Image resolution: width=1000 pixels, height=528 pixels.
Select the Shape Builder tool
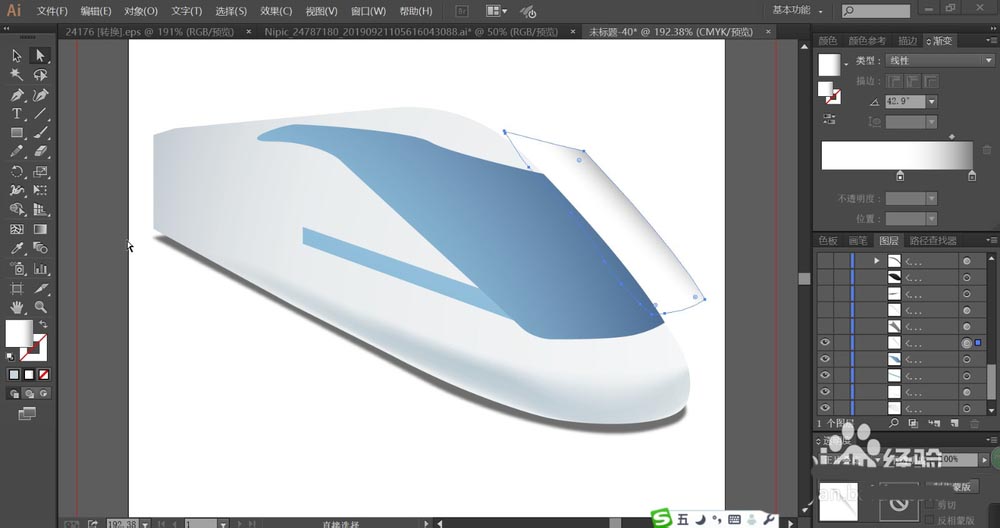pyautogui.click(x=17, y=209)
